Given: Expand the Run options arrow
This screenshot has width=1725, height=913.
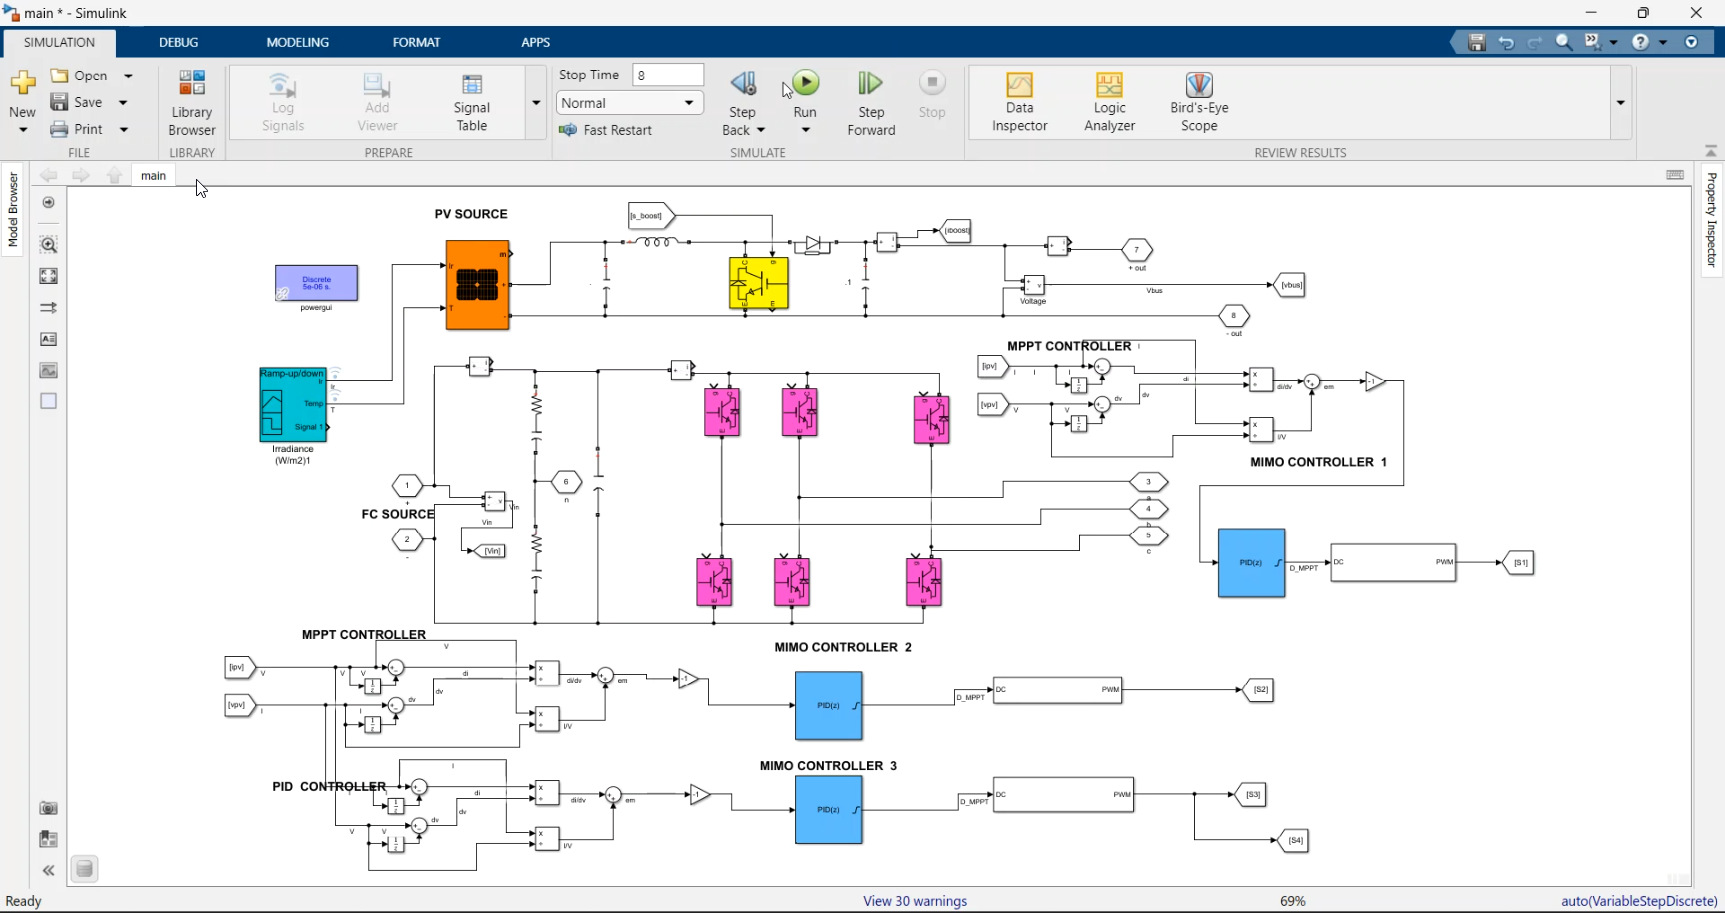Looking at the screenshot, I should pos(805,130).
